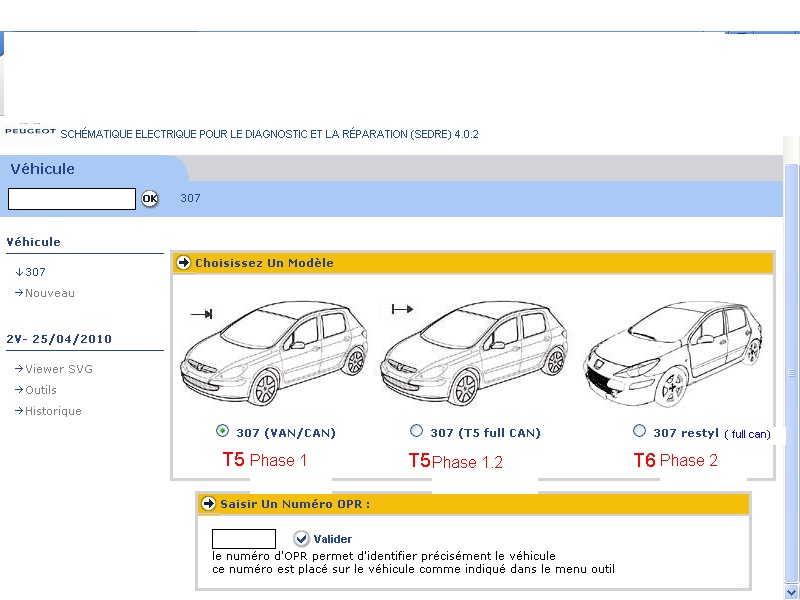Click the 'Véhicule' sidebar heading
Viewport: 800px width, 600px height.
point(33,242)
